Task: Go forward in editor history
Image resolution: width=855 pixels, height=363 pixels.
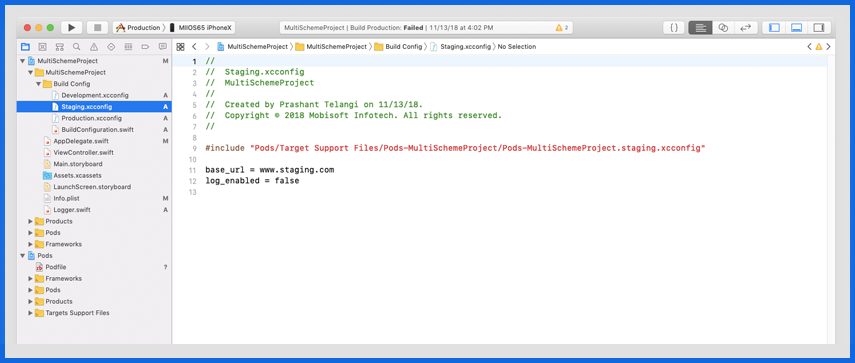Action: pos(207,47)
